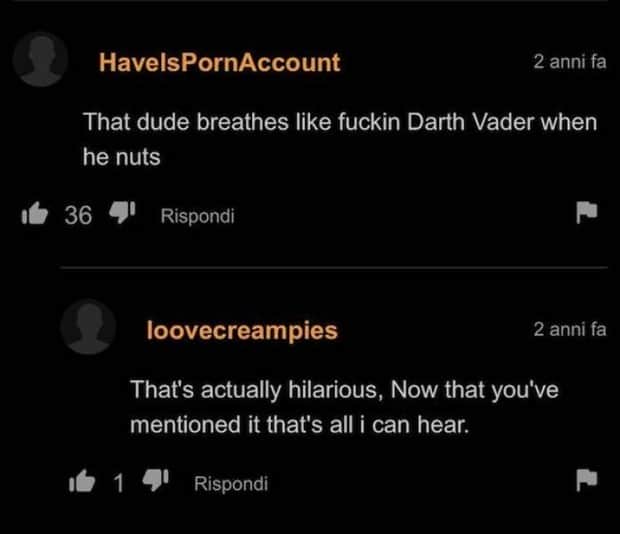Dislike the top comment with thumbs down
Image resolution: width=620 pixels, height=534 pixels.
click(123, 212)
